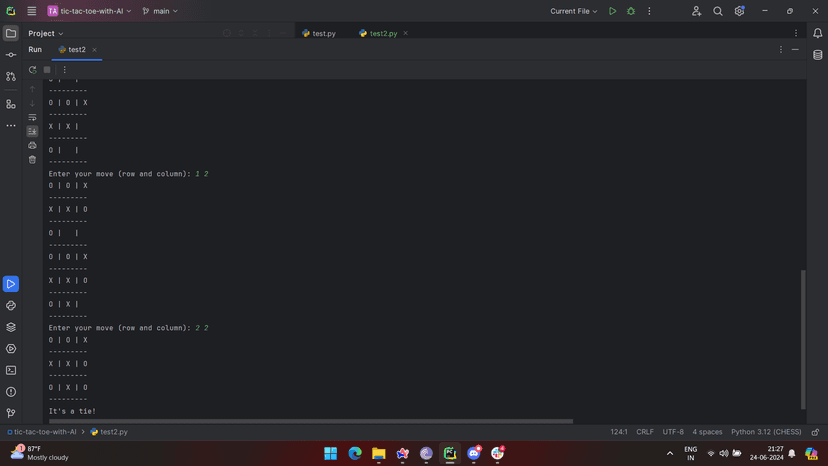Image resolution: width=828 pixels, height=466 pixels.
Task: Stop the running process
Action: pyautogui.click(x=47, y=70)
